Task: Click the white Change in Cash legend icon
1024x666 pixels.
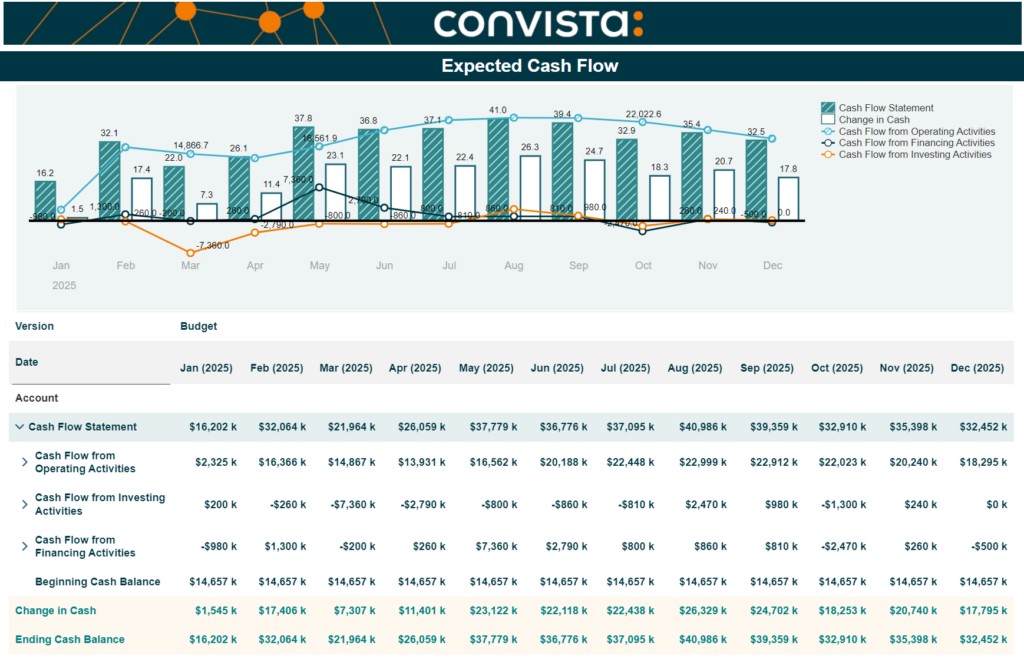Action: [827, 120]
